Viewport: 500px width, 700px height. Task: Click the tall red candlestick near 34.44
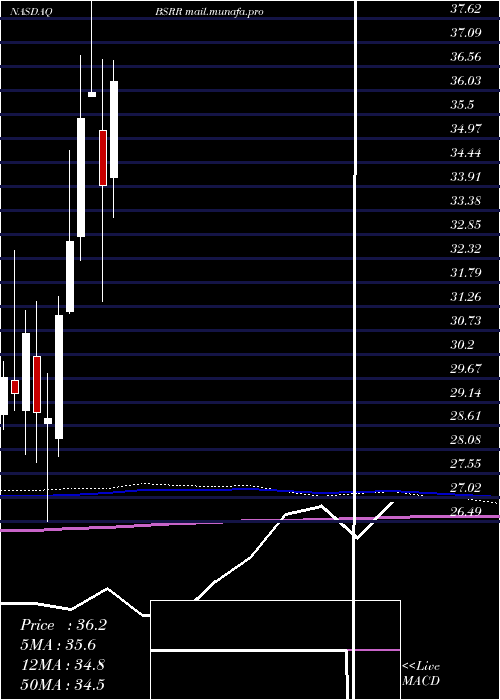(x=103, y=158)
